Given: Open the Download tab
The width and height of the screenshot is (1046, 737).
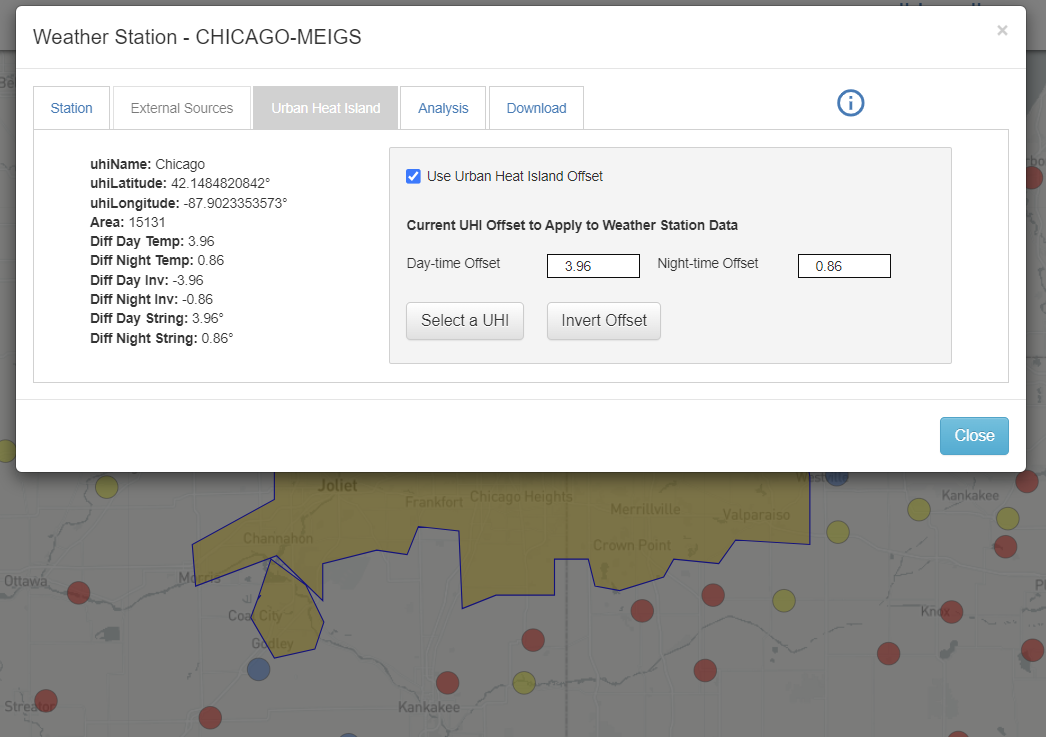Looking at the screenshot, I should (x=536, y=108).
